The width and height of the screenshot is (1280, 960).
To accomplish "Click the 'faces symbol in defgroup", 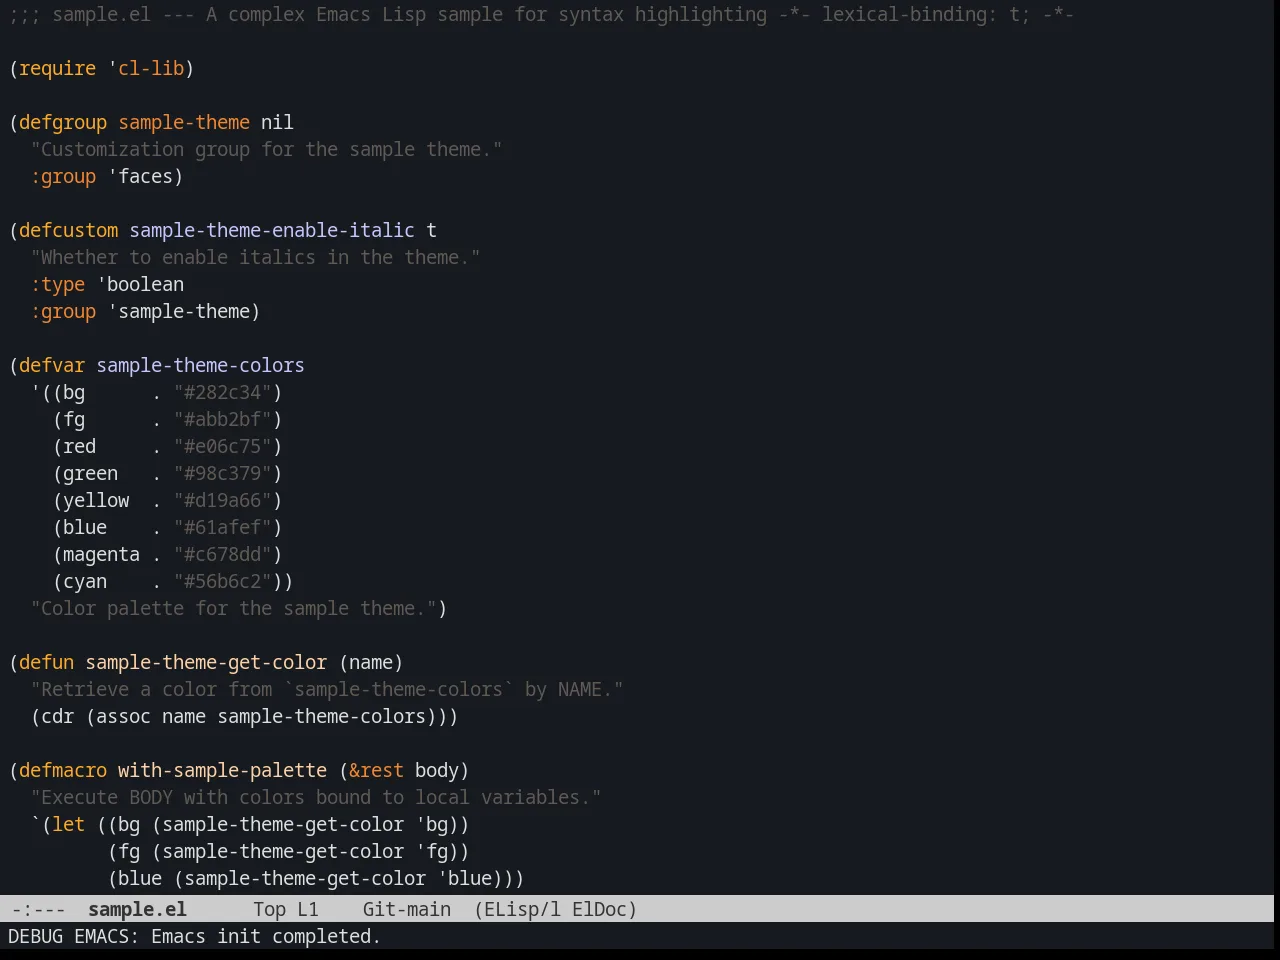I will point(140,176).
